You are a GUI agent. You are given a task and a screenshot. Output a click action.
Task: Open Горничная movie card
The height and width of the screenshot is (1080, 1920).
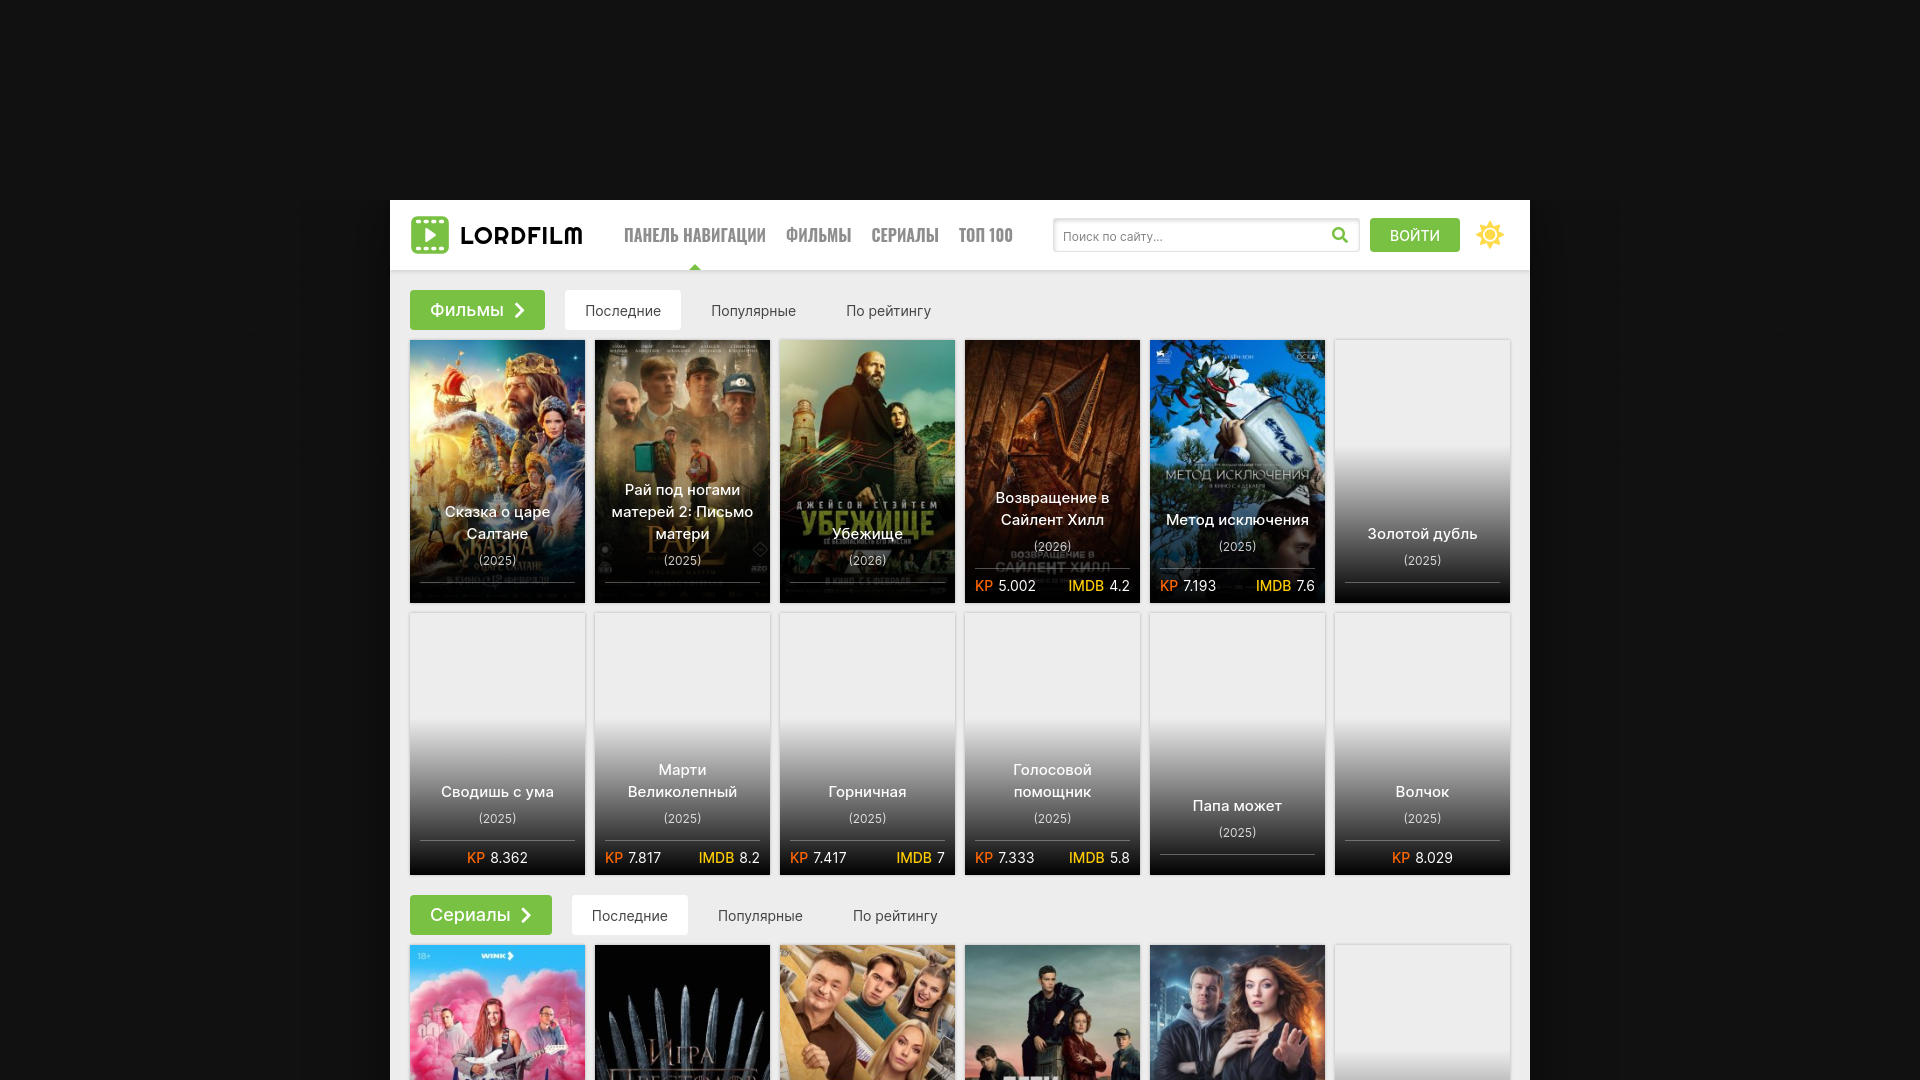click(x=867, y=744)
